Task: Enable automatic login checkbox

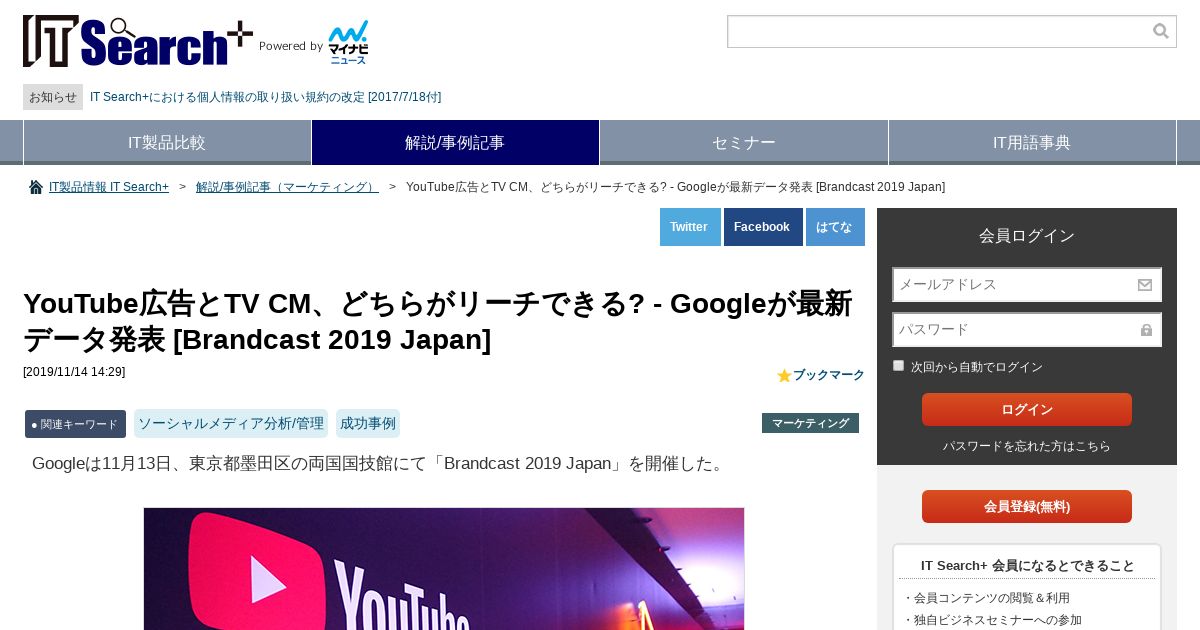Action: tap(898, 366)
